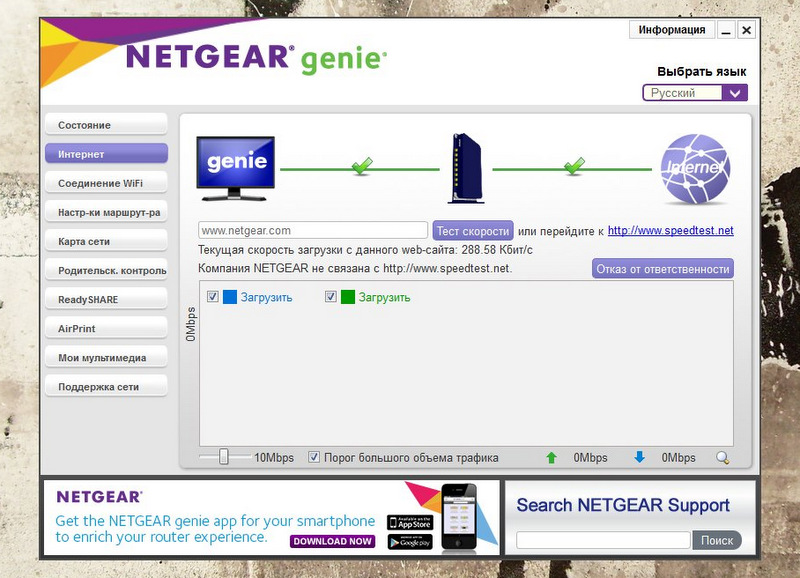Open Поддержка сети section
This screenshot has width=800, height=578.
(106, 387)
